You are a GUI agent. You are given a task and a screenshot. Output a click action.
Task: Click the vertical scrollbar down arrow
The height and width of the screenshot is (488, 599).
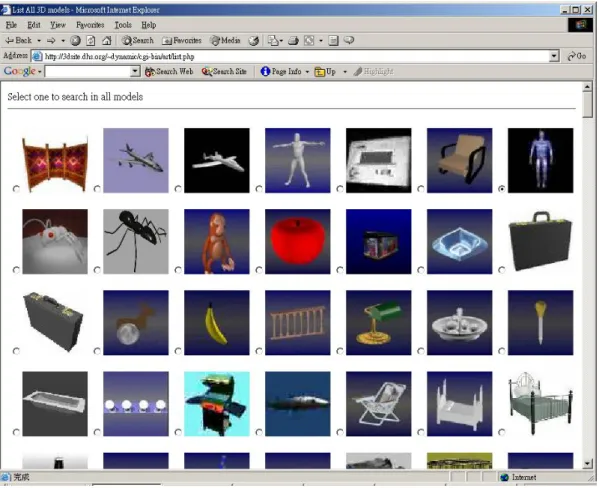coord(588,464)
